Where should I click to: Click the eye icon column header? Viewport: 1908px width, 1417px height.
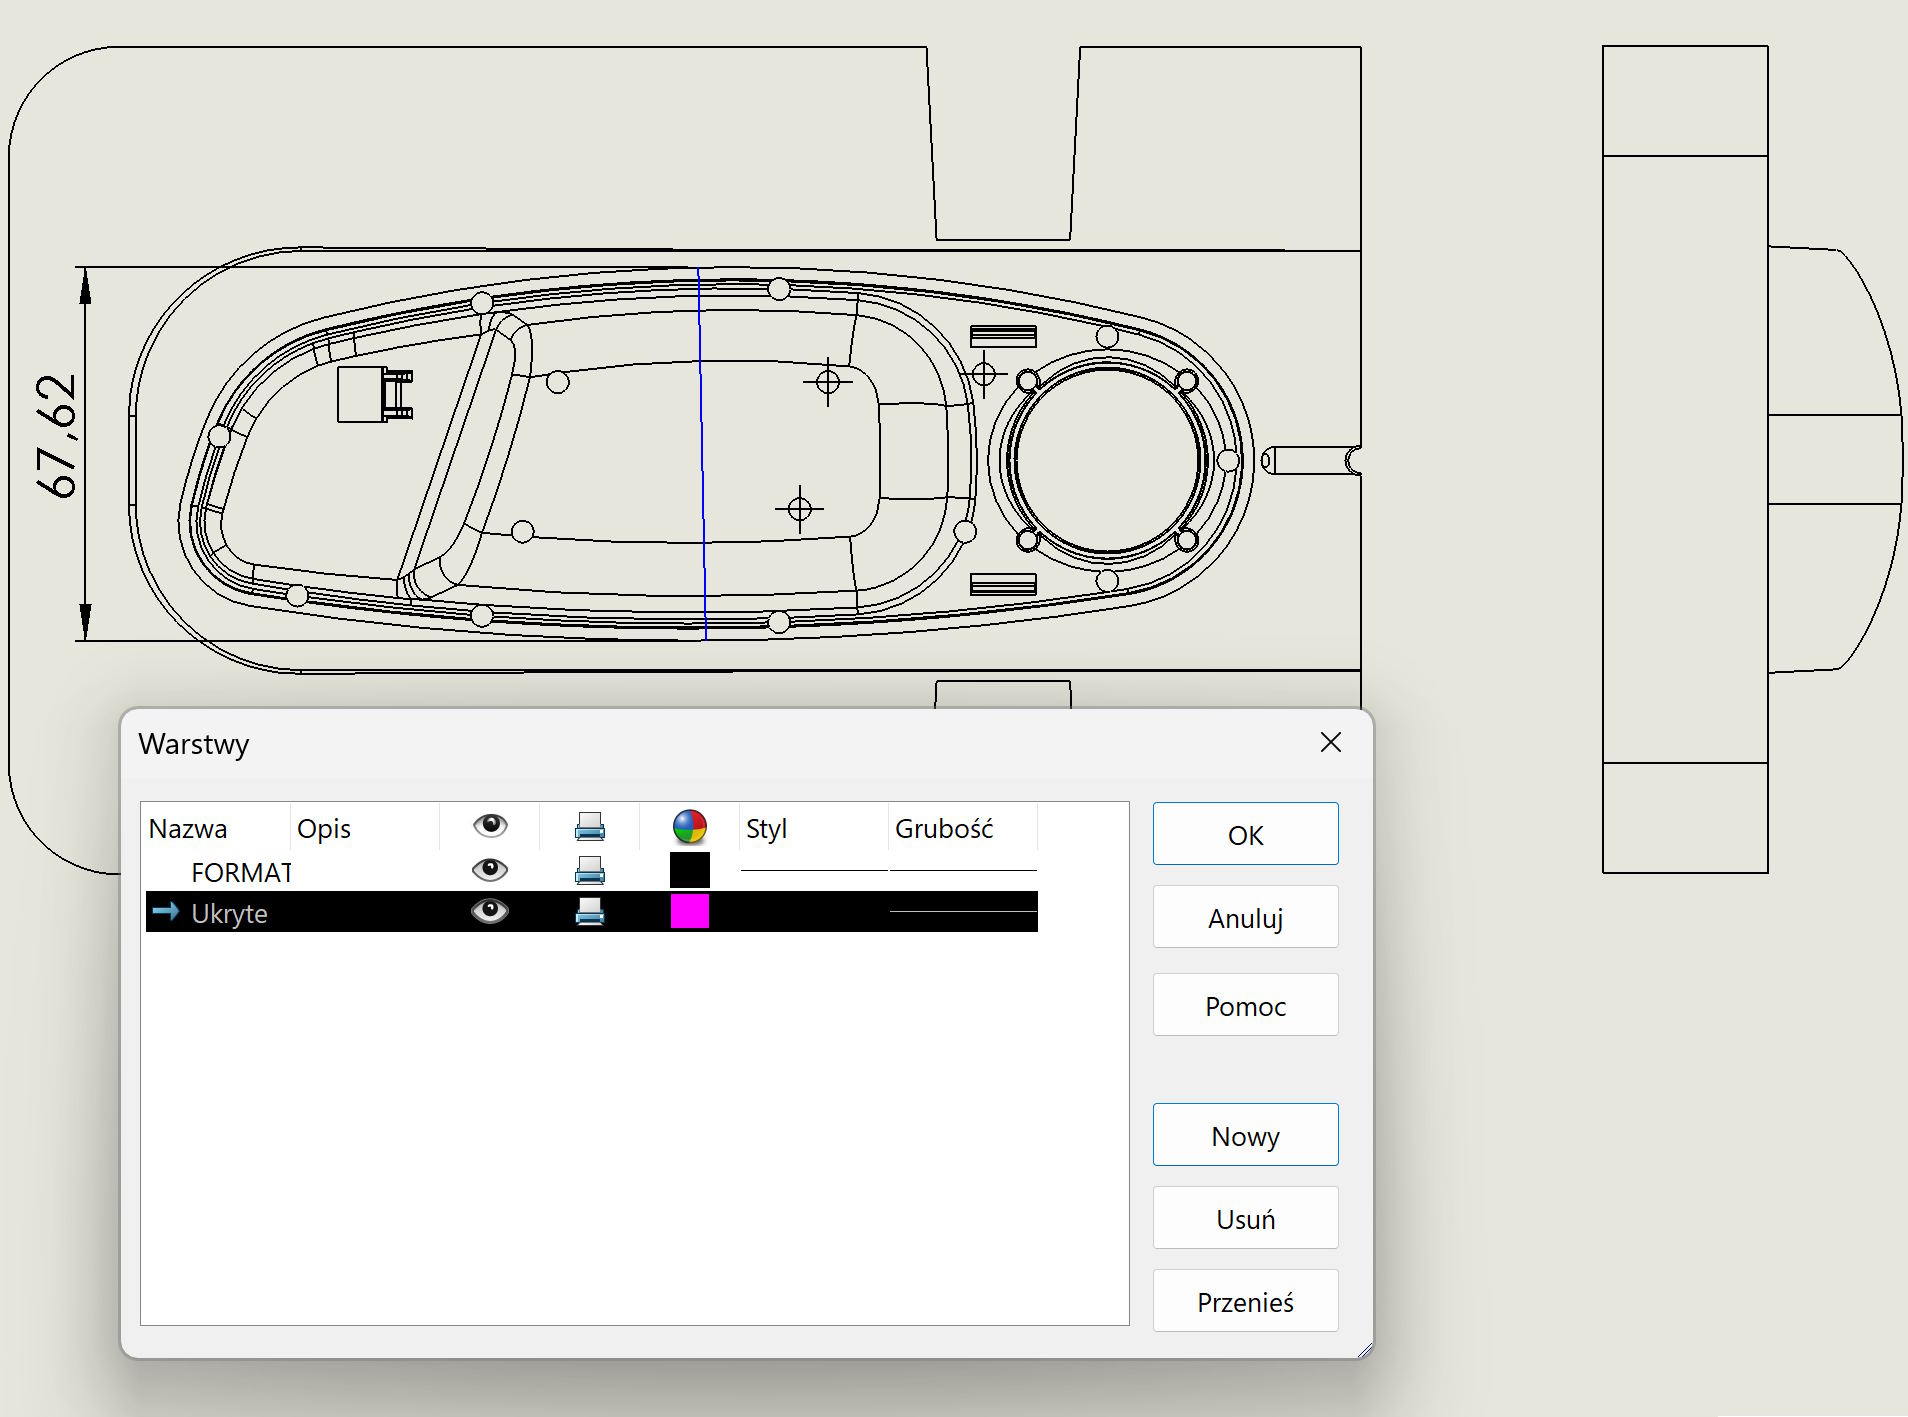490,826
